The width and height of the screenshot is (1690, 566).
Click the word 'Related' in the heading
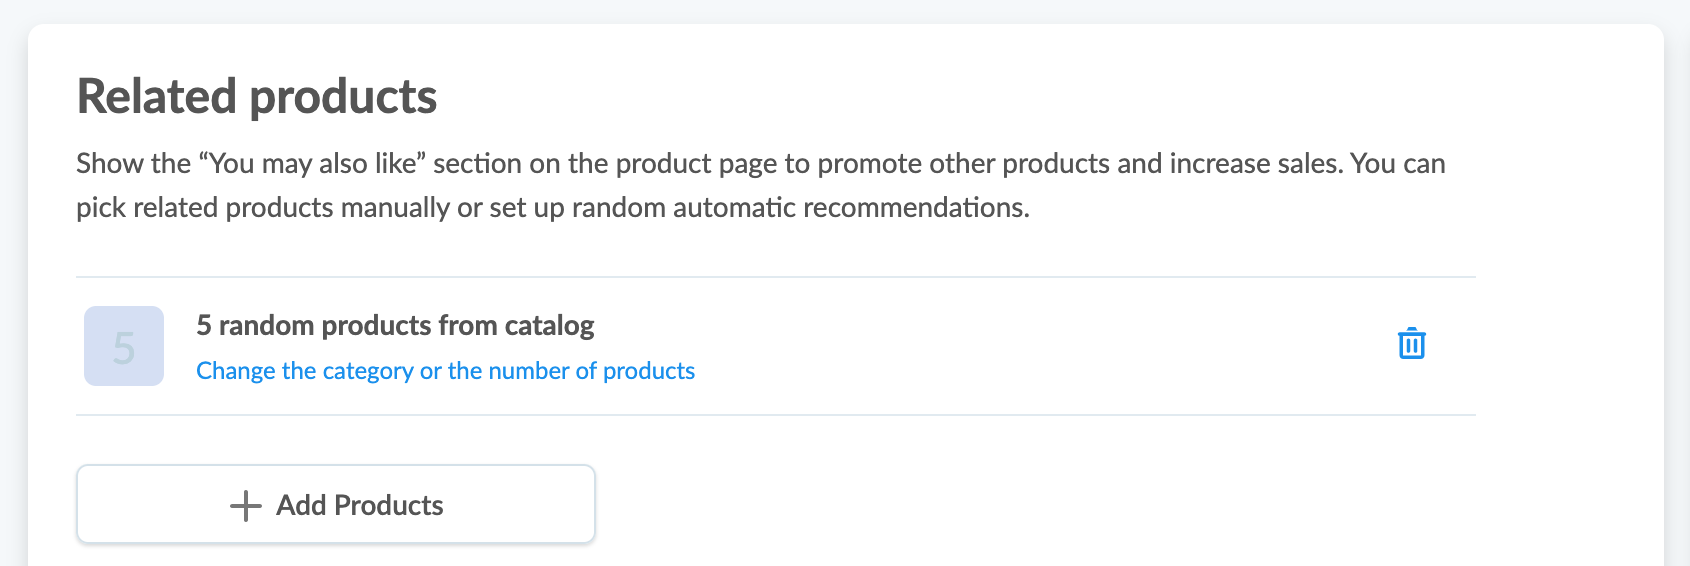(x=156, y=97)
